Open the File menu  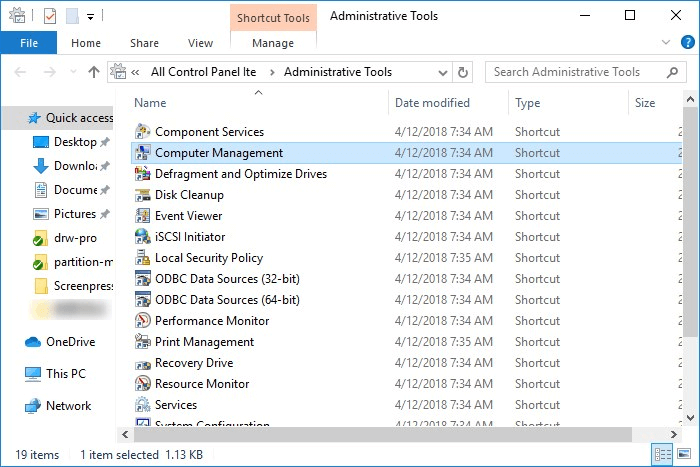click(29, 43)
